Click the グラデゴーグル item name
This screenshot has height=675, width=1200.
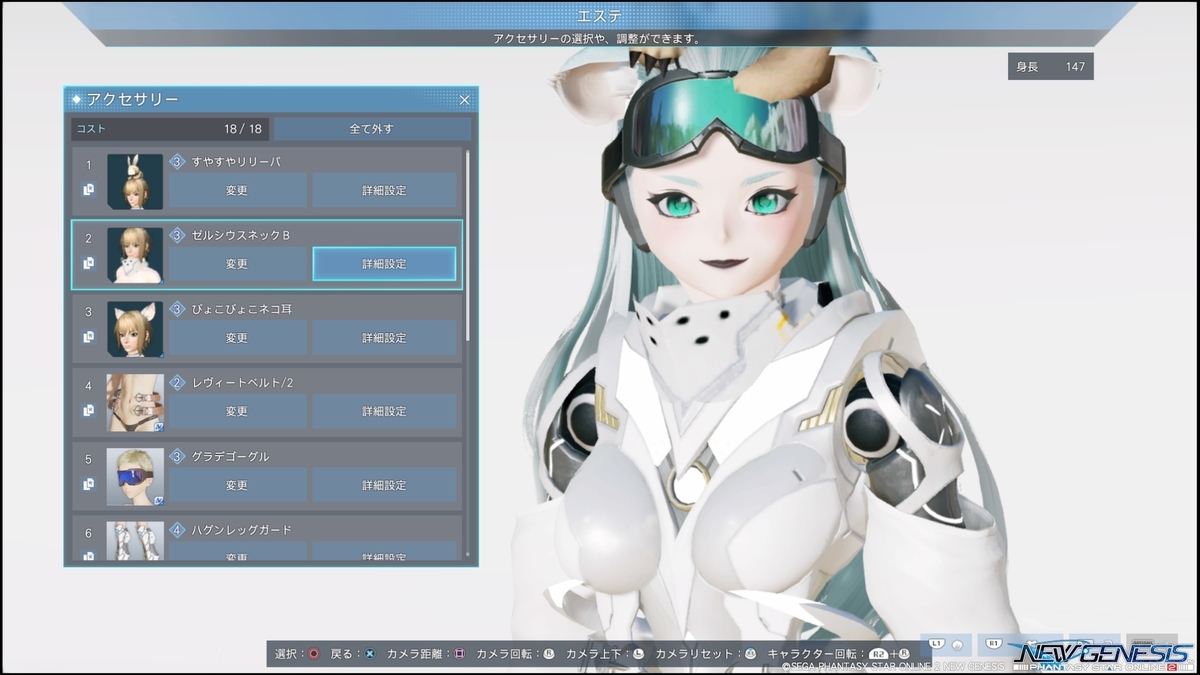coord(231,456)
